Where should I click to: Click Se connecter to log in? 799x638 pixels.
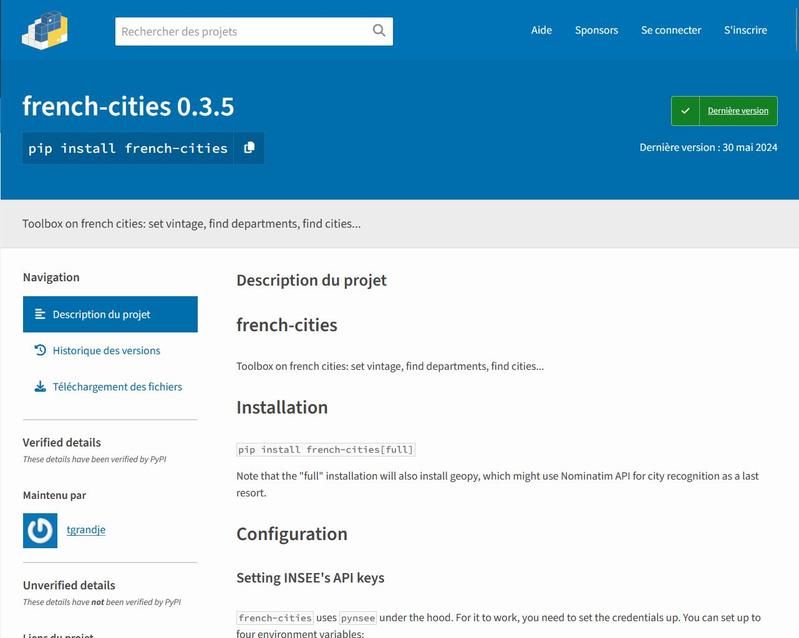671,30
